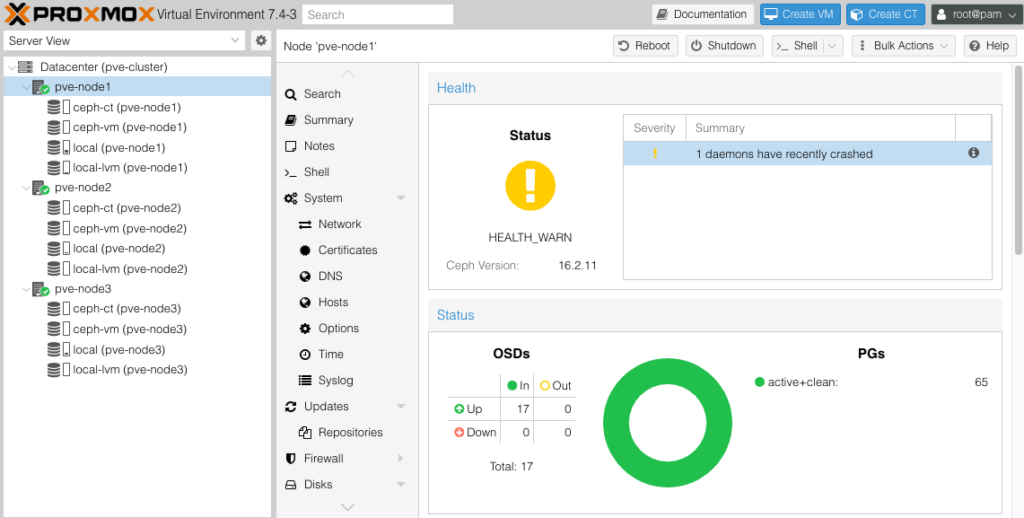This screenshot has width=1024, height=518.
Task: Select local-lvm (pve-node3) in tree
Action: (x=130, y=370)
